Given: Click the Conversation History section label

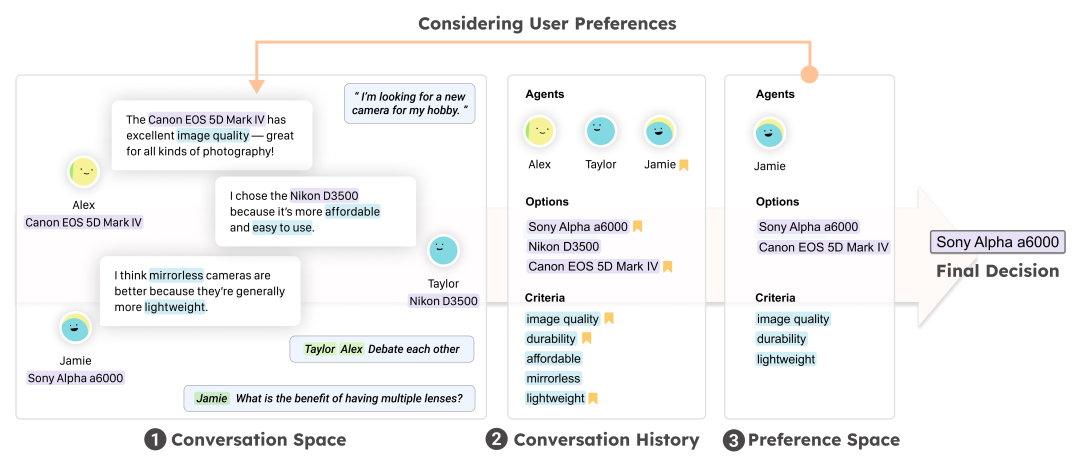Looking at the screenshot, I should tap(606, 440).
